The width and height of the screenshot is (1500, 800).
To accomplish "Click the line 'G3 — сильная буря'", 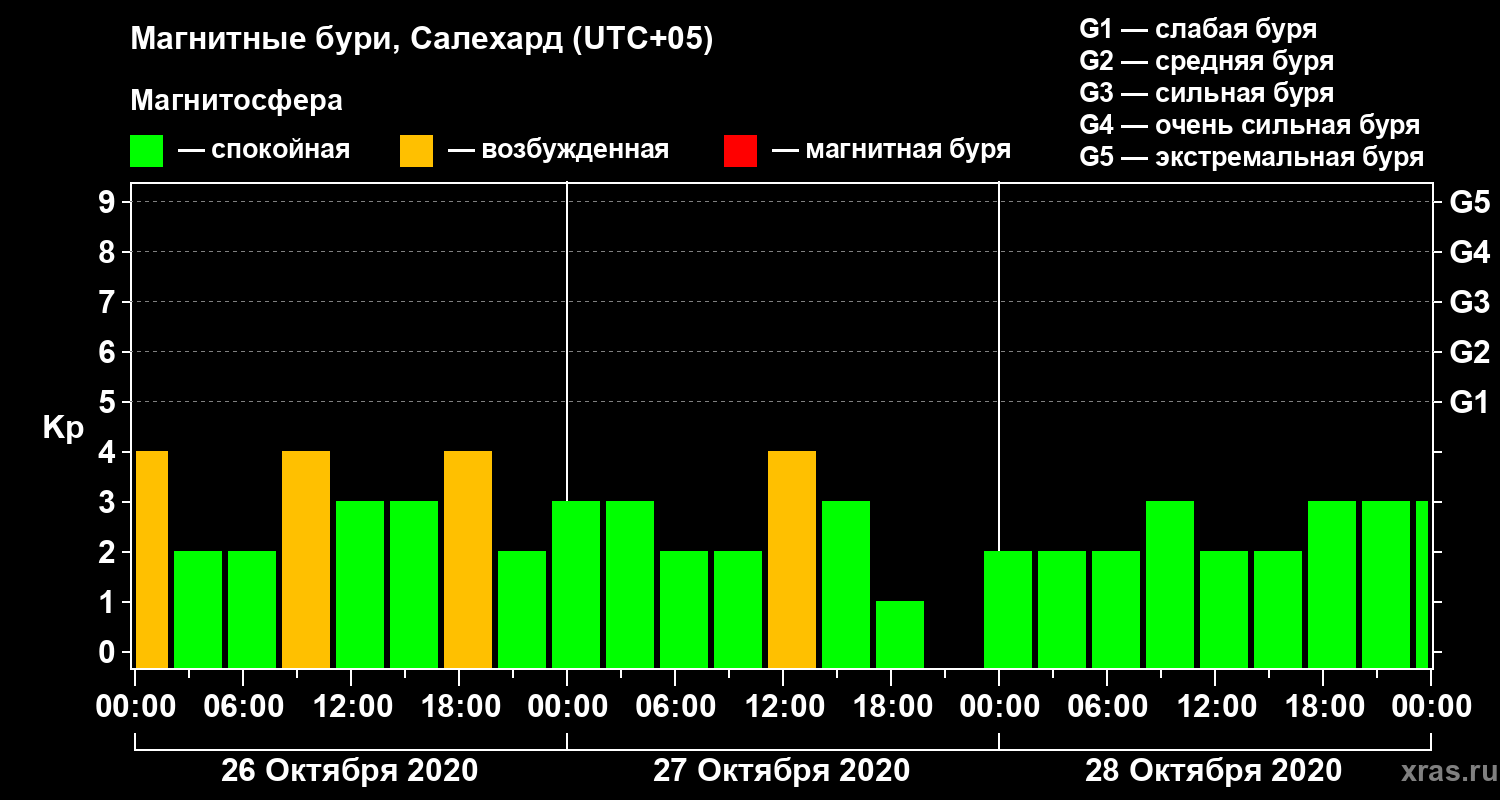I will [1207, 93].
